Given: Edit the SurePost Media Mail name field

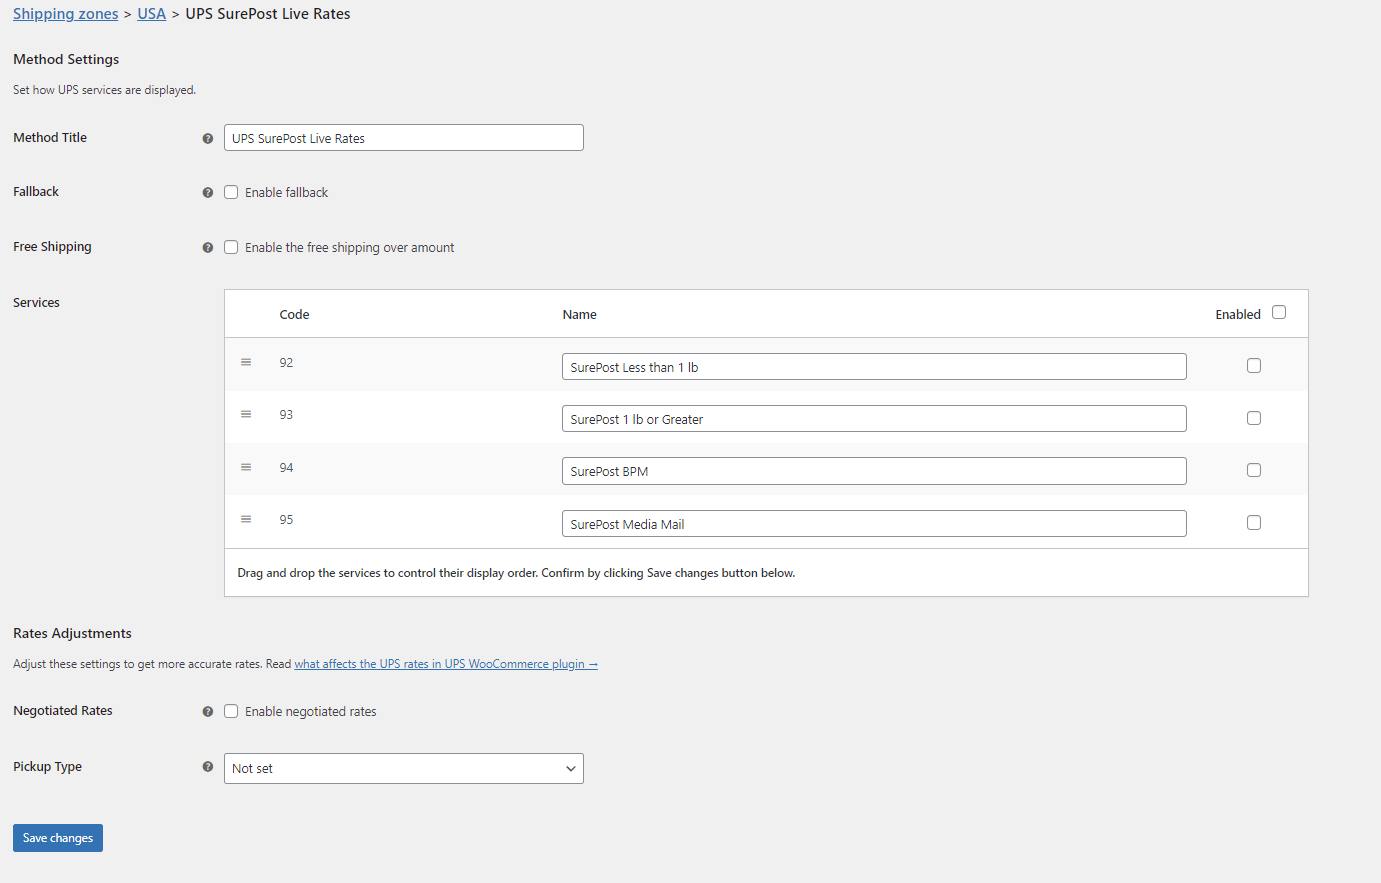Looking at the screenshot, I should pos(873,524).
